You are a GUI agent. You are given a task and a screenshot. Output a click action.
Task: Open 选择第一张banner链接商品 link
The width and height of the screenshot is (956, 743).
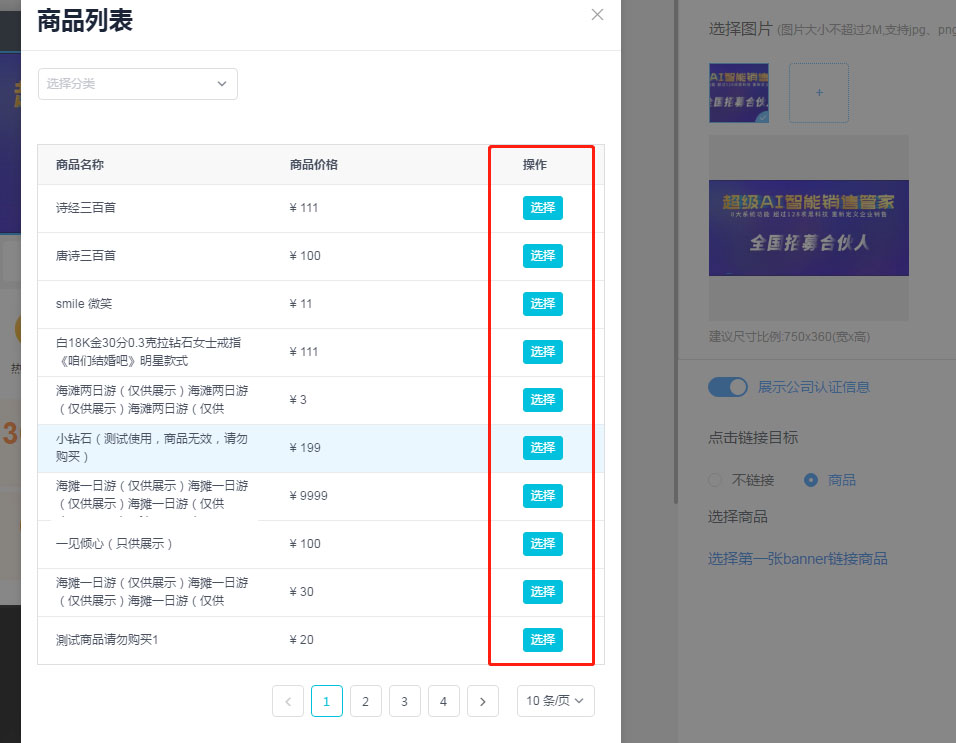(x=798, y=559)
